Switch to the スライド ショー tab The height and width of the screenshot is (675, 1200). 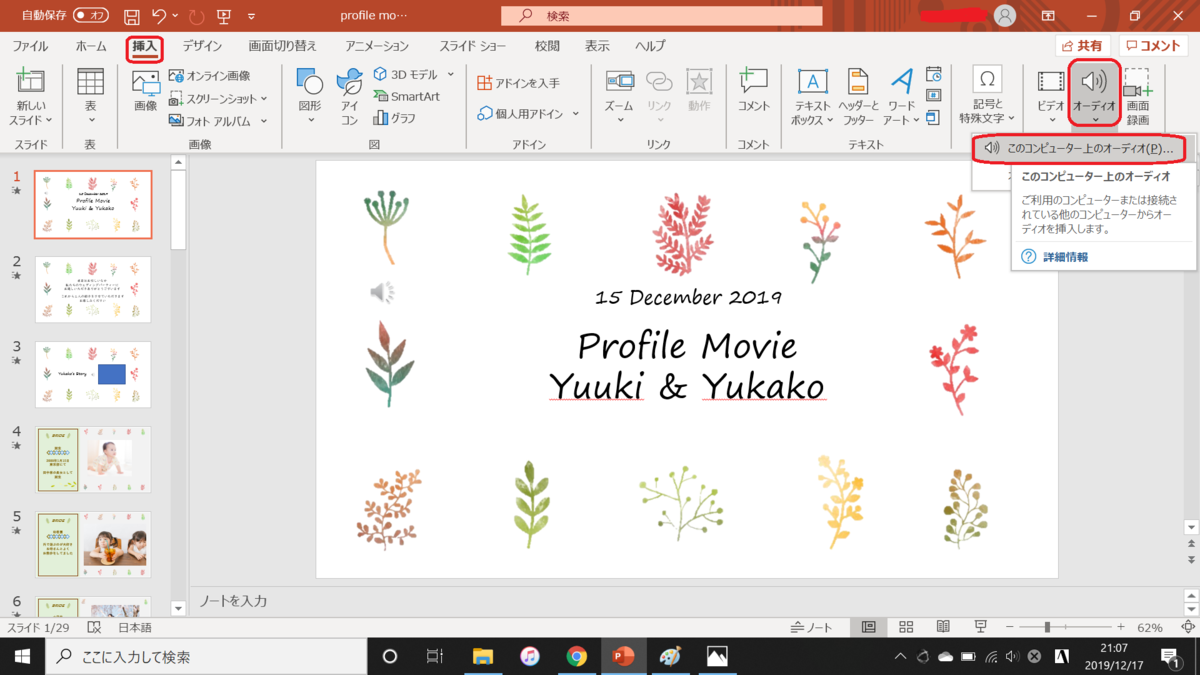472,46
